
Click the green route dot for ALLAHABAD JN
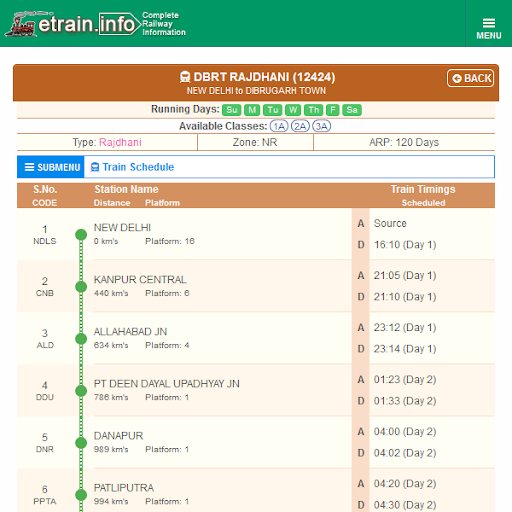coord(81,339)
